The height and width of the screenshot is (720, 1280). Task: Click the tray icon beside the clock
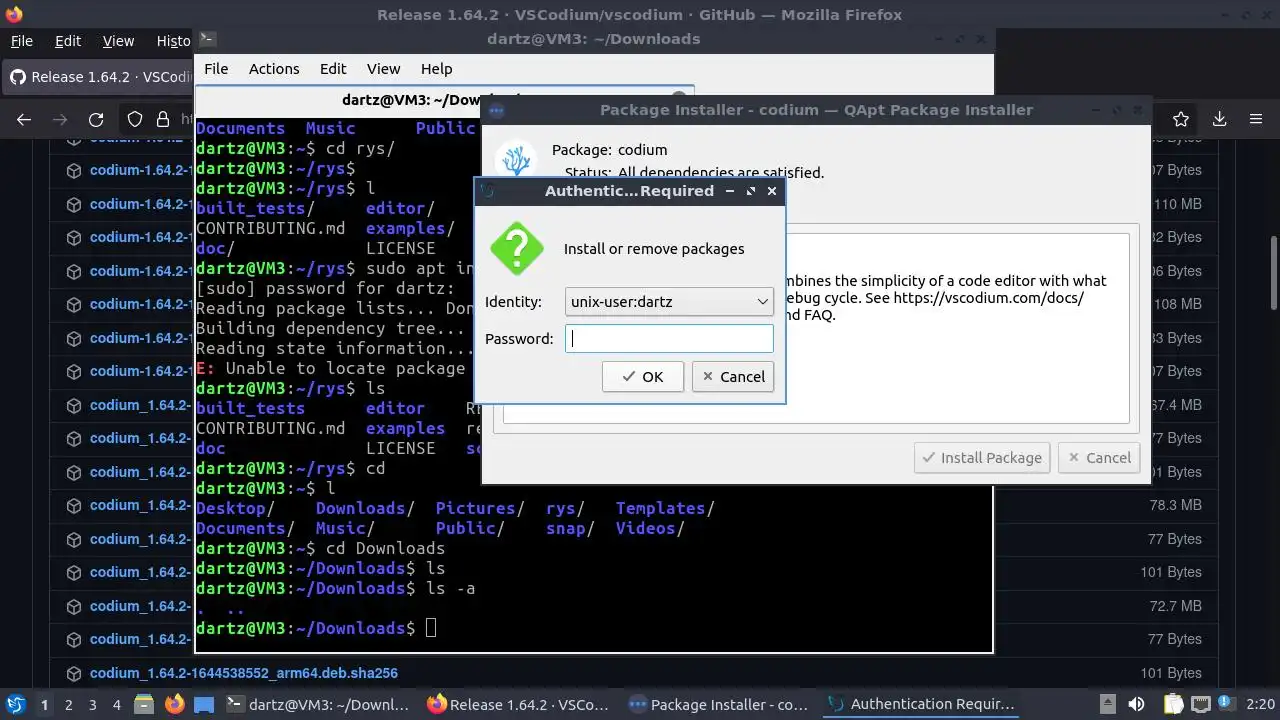click(x=1227, y=704)
